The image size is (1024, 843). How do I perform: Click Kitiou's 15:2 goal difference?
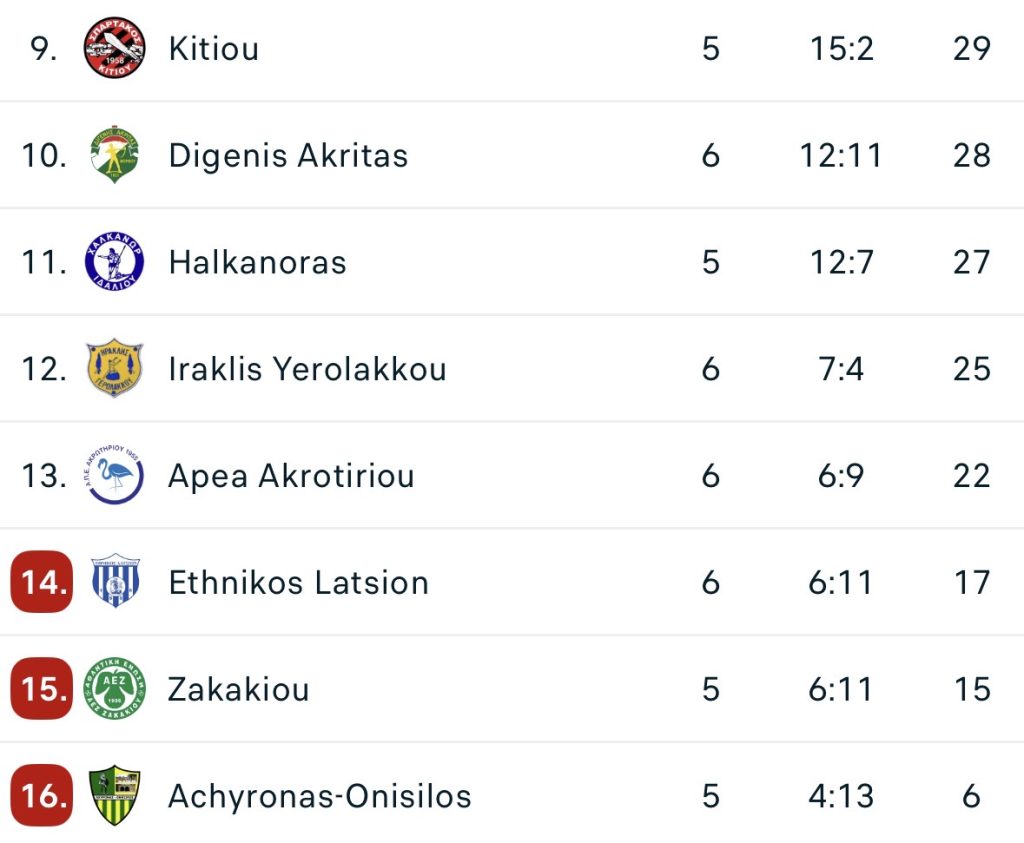coord(841,48)
